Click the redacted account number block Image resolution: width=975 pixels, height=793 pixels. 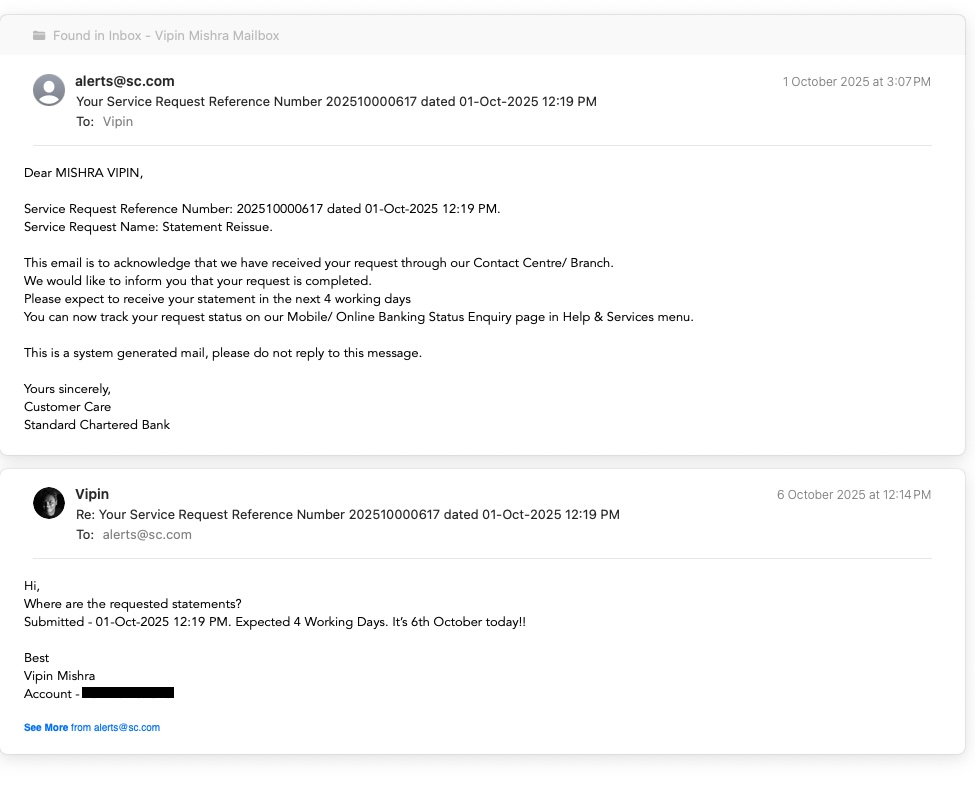128,693
